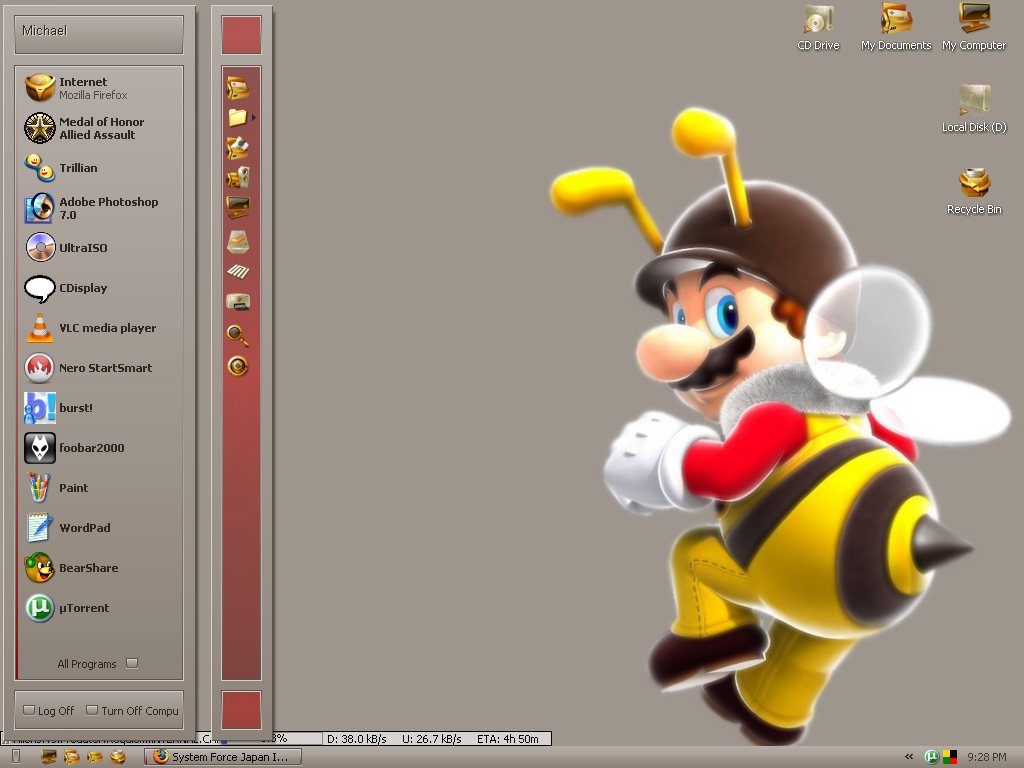Click the monitor icon in the red sidebar

[x=238, y=207]
